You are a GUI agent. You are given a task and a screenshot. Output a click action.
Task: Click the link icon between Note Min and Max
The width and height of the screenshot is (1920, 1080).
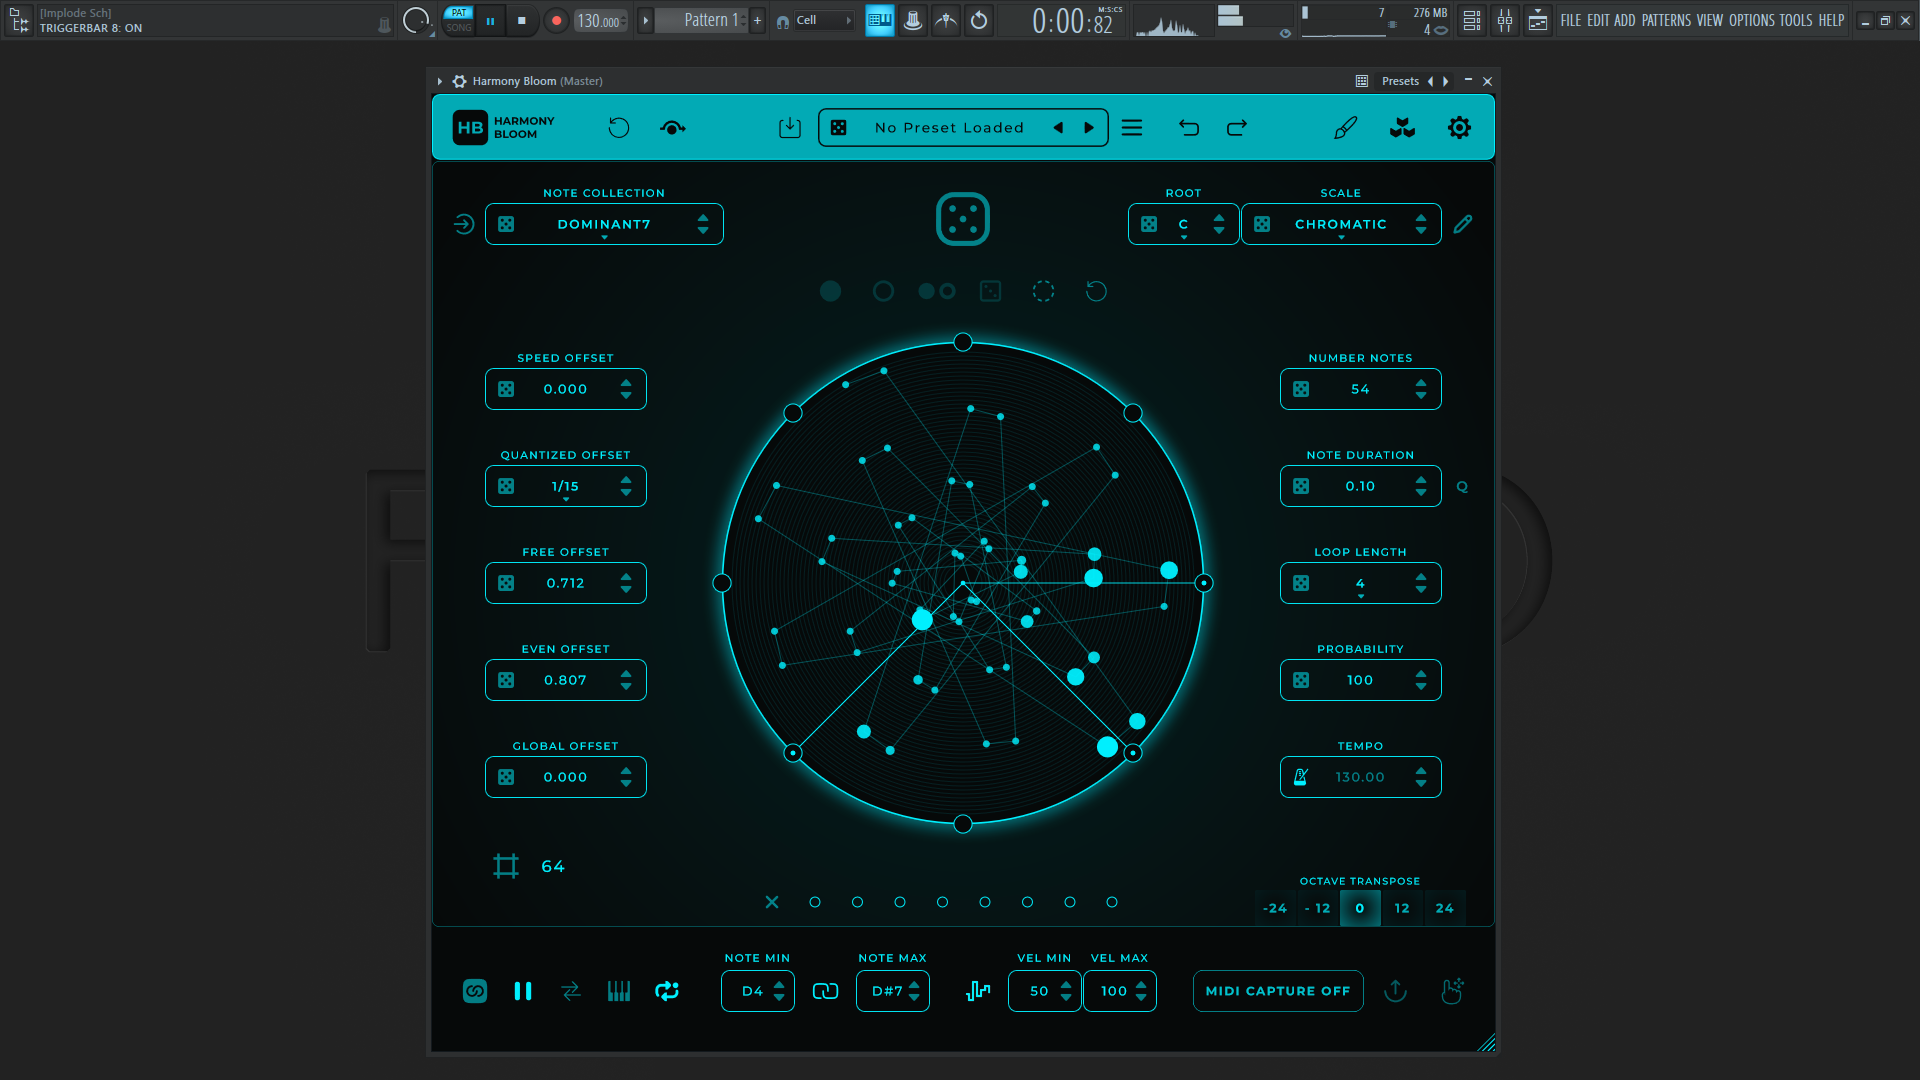(x=825, y=991)
